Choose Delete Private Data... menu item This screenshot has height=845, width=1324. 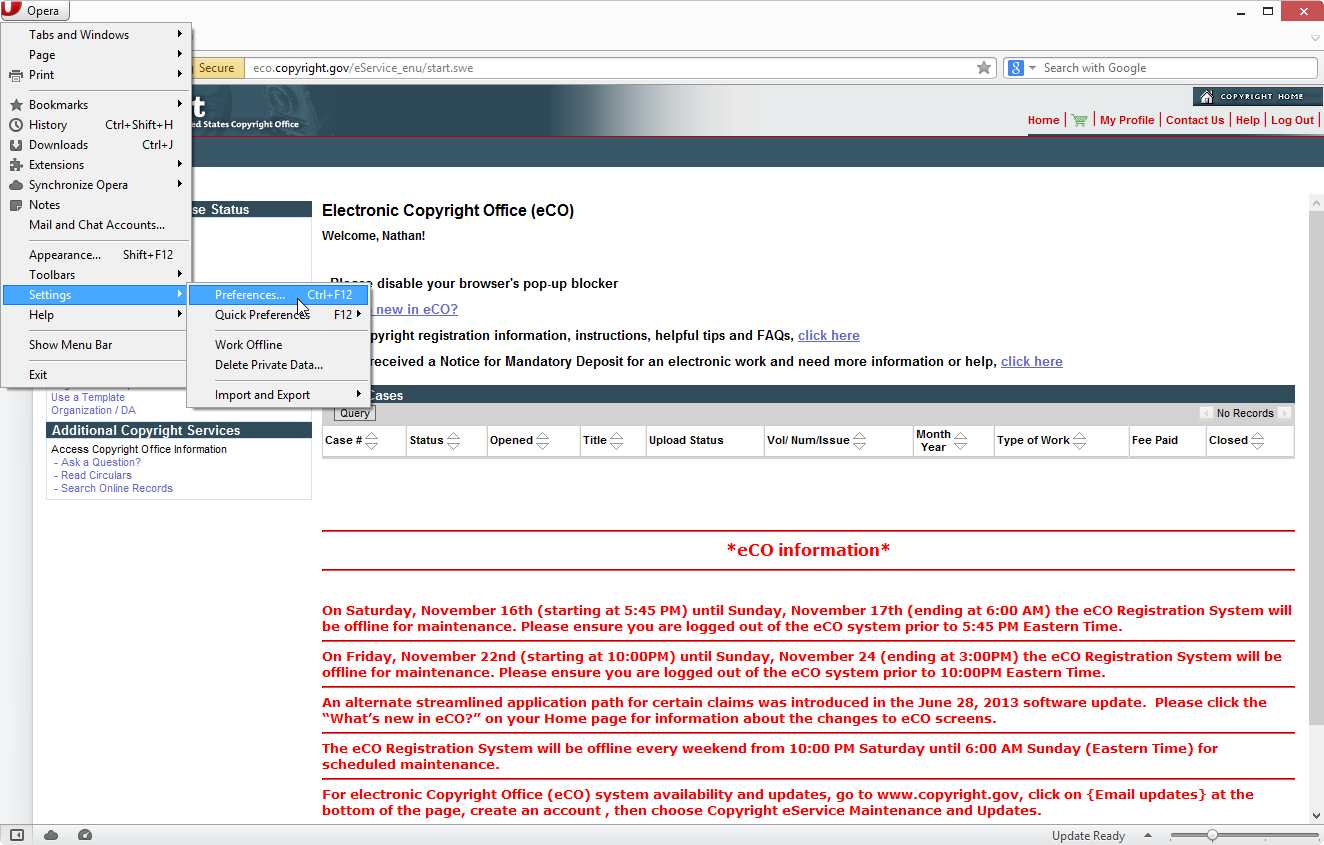(x=279, y=365)
